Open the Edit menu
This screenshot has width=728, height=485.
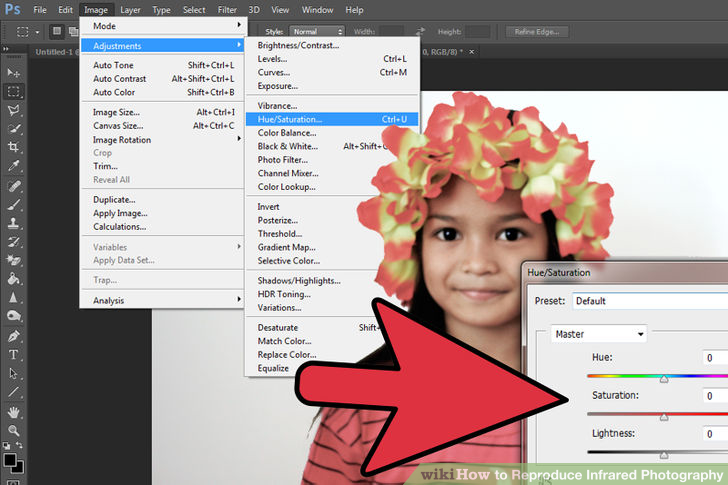click(65, 10)
